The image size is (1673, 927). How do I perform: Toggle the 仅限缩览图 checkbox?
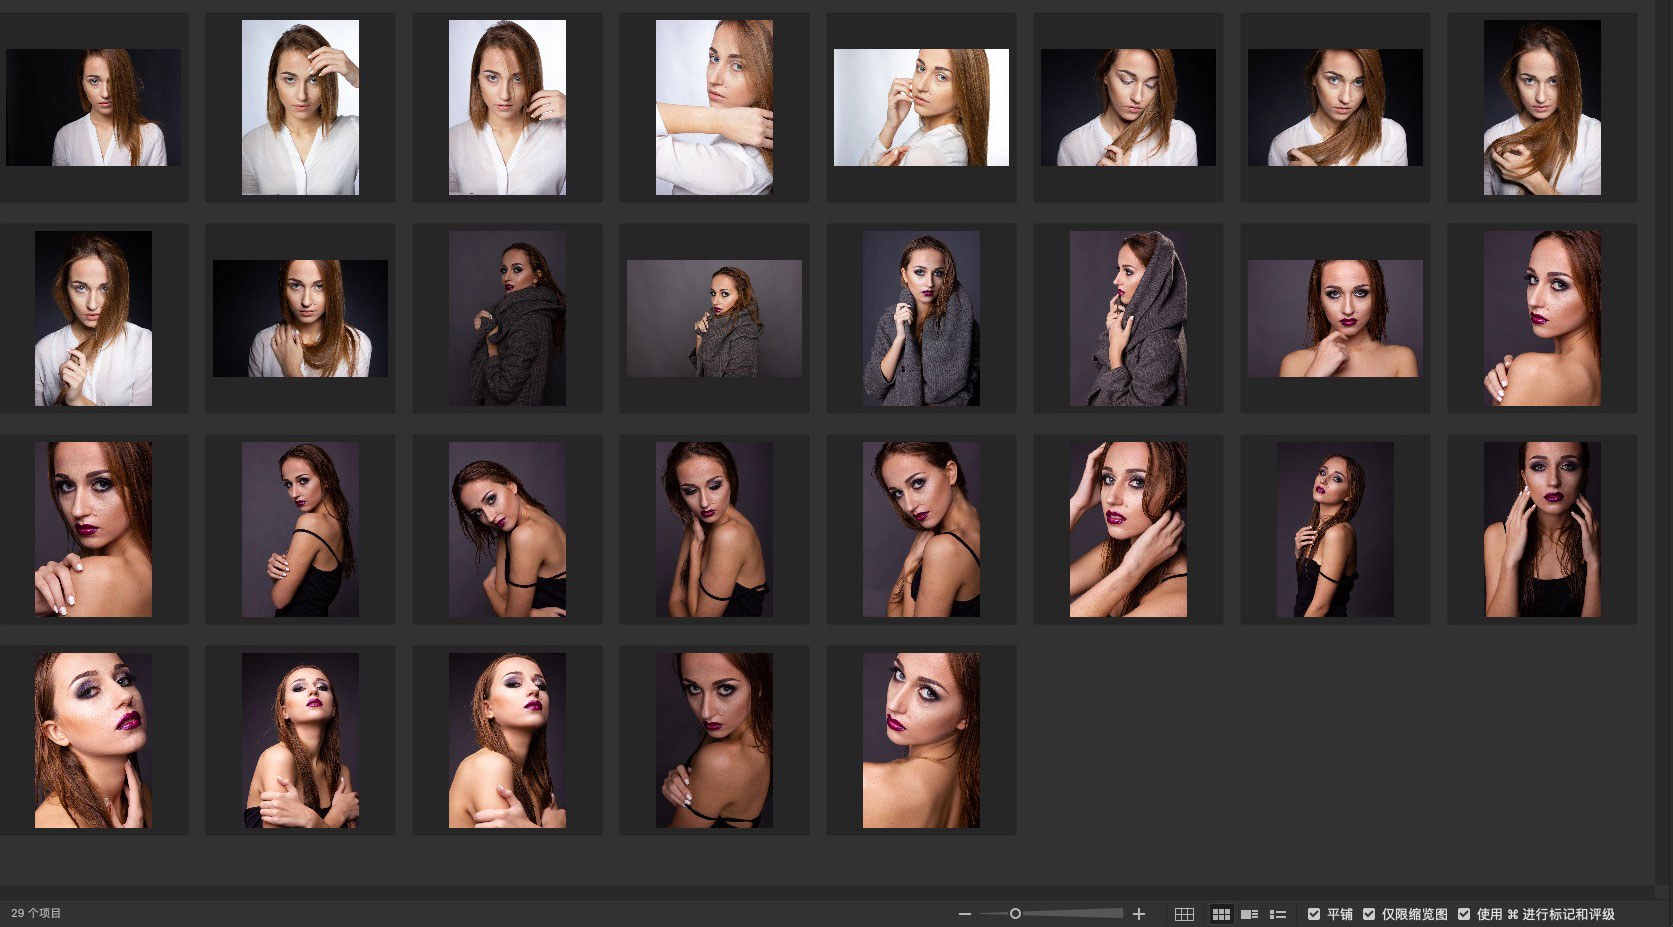click(x=1369, y=914)
